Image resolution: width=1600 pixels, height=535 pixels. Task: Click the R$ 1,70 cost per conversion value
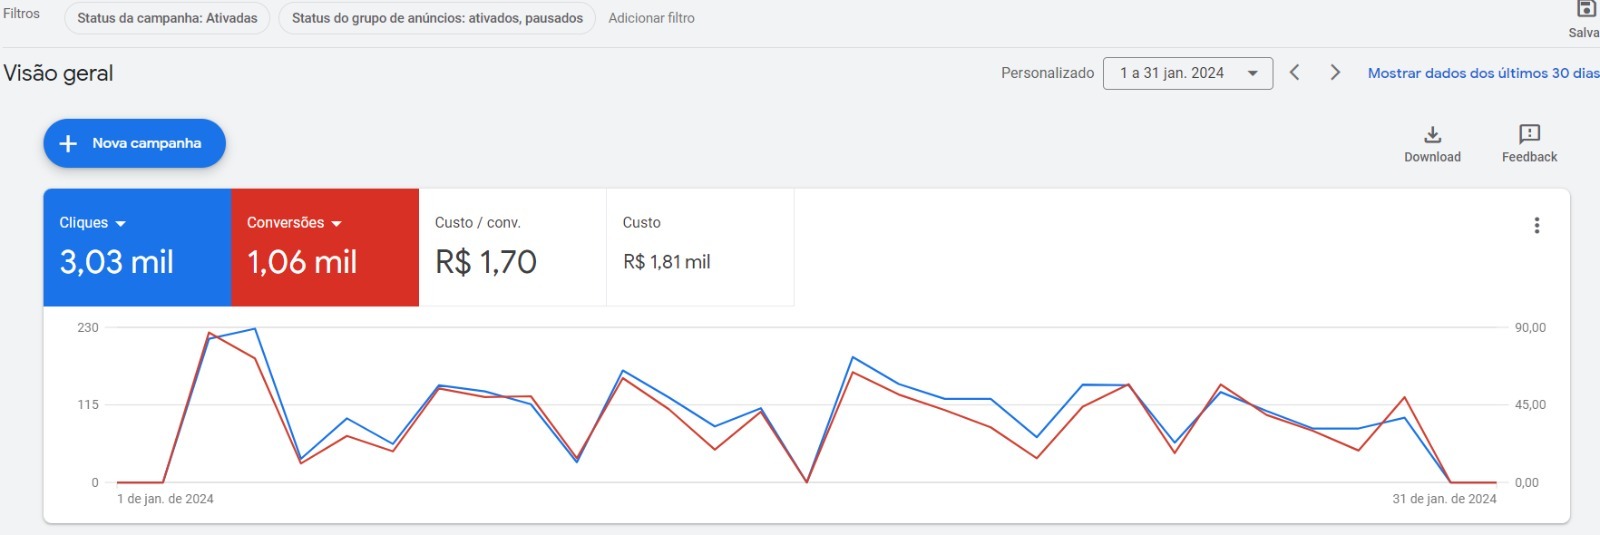[486, 262]
